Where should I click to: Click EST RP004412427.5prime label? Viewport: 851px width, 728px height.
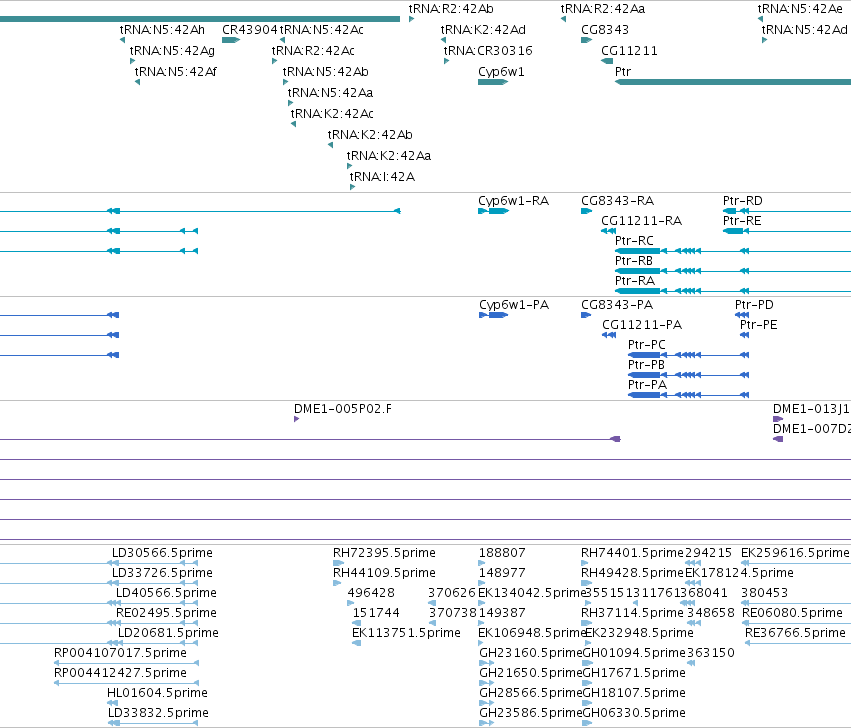[120, 673]
